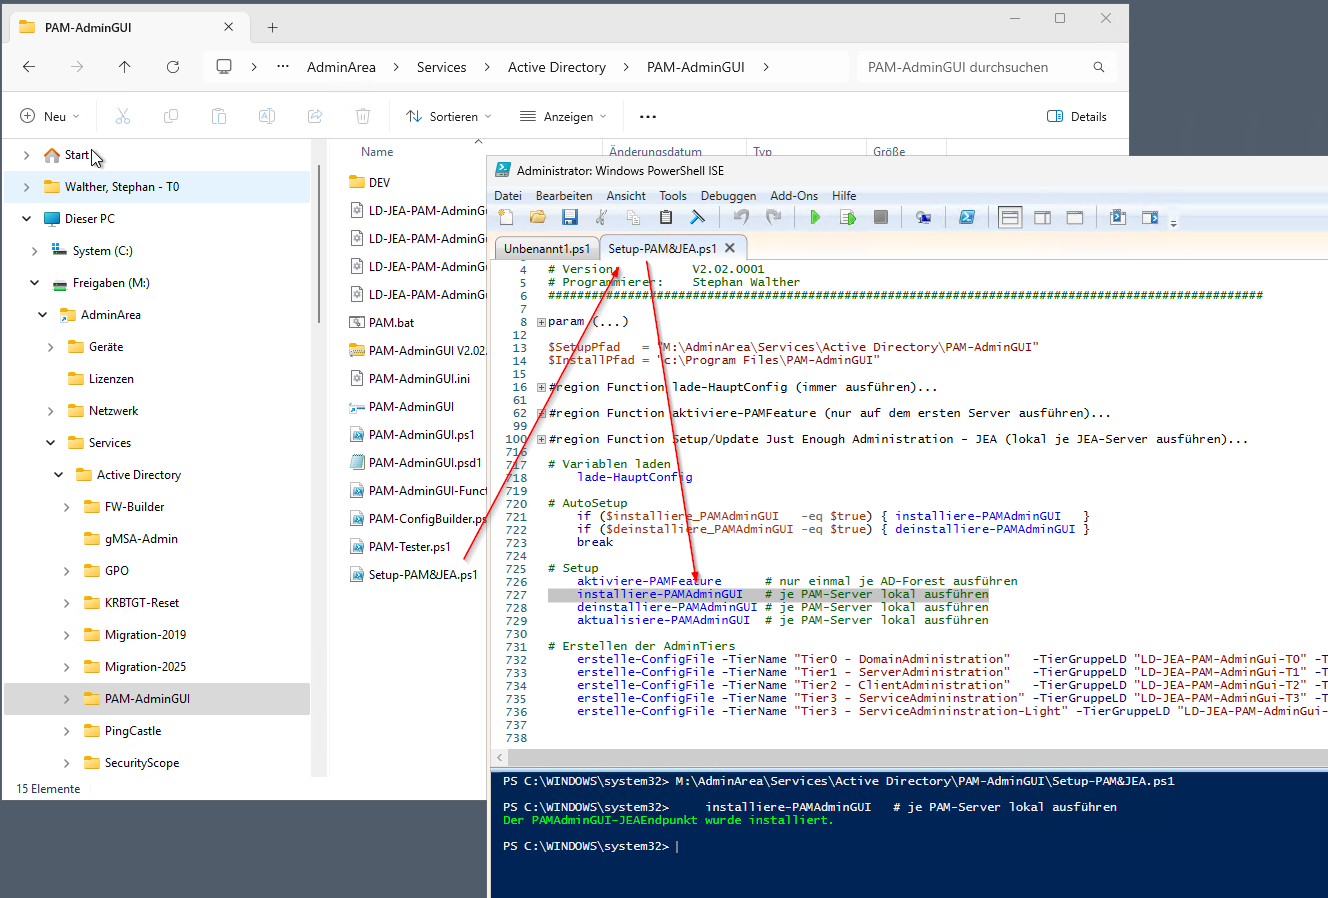
Task: Click the clipboard Paste icon in ISE toolbar
Action: (x=666, y=217)
